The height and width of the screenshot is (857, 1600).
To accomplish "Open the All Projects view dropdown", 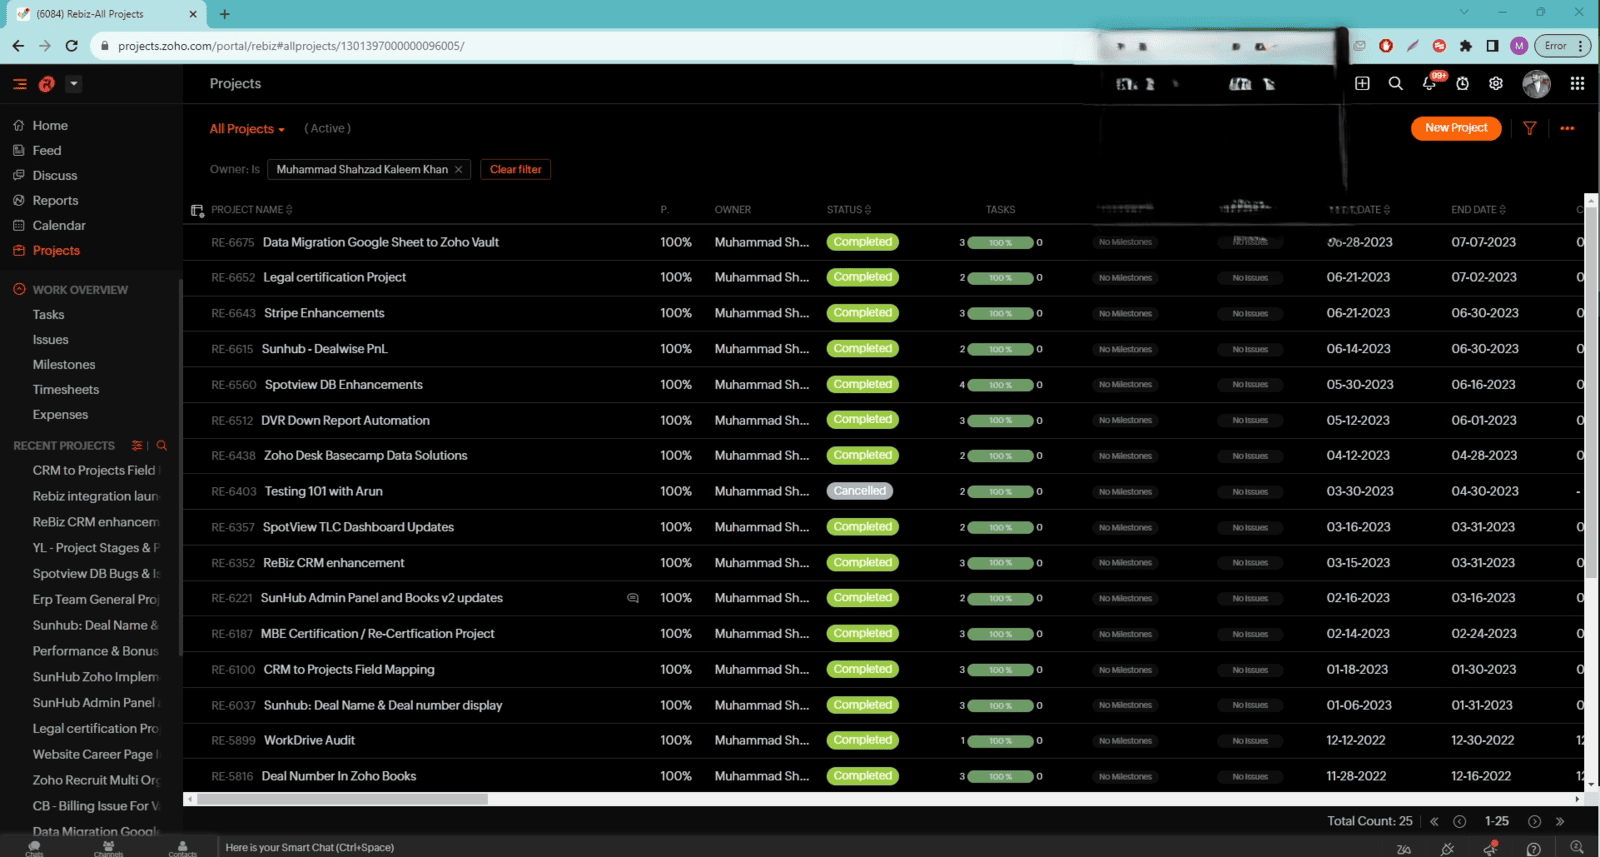I will point(247,129).
